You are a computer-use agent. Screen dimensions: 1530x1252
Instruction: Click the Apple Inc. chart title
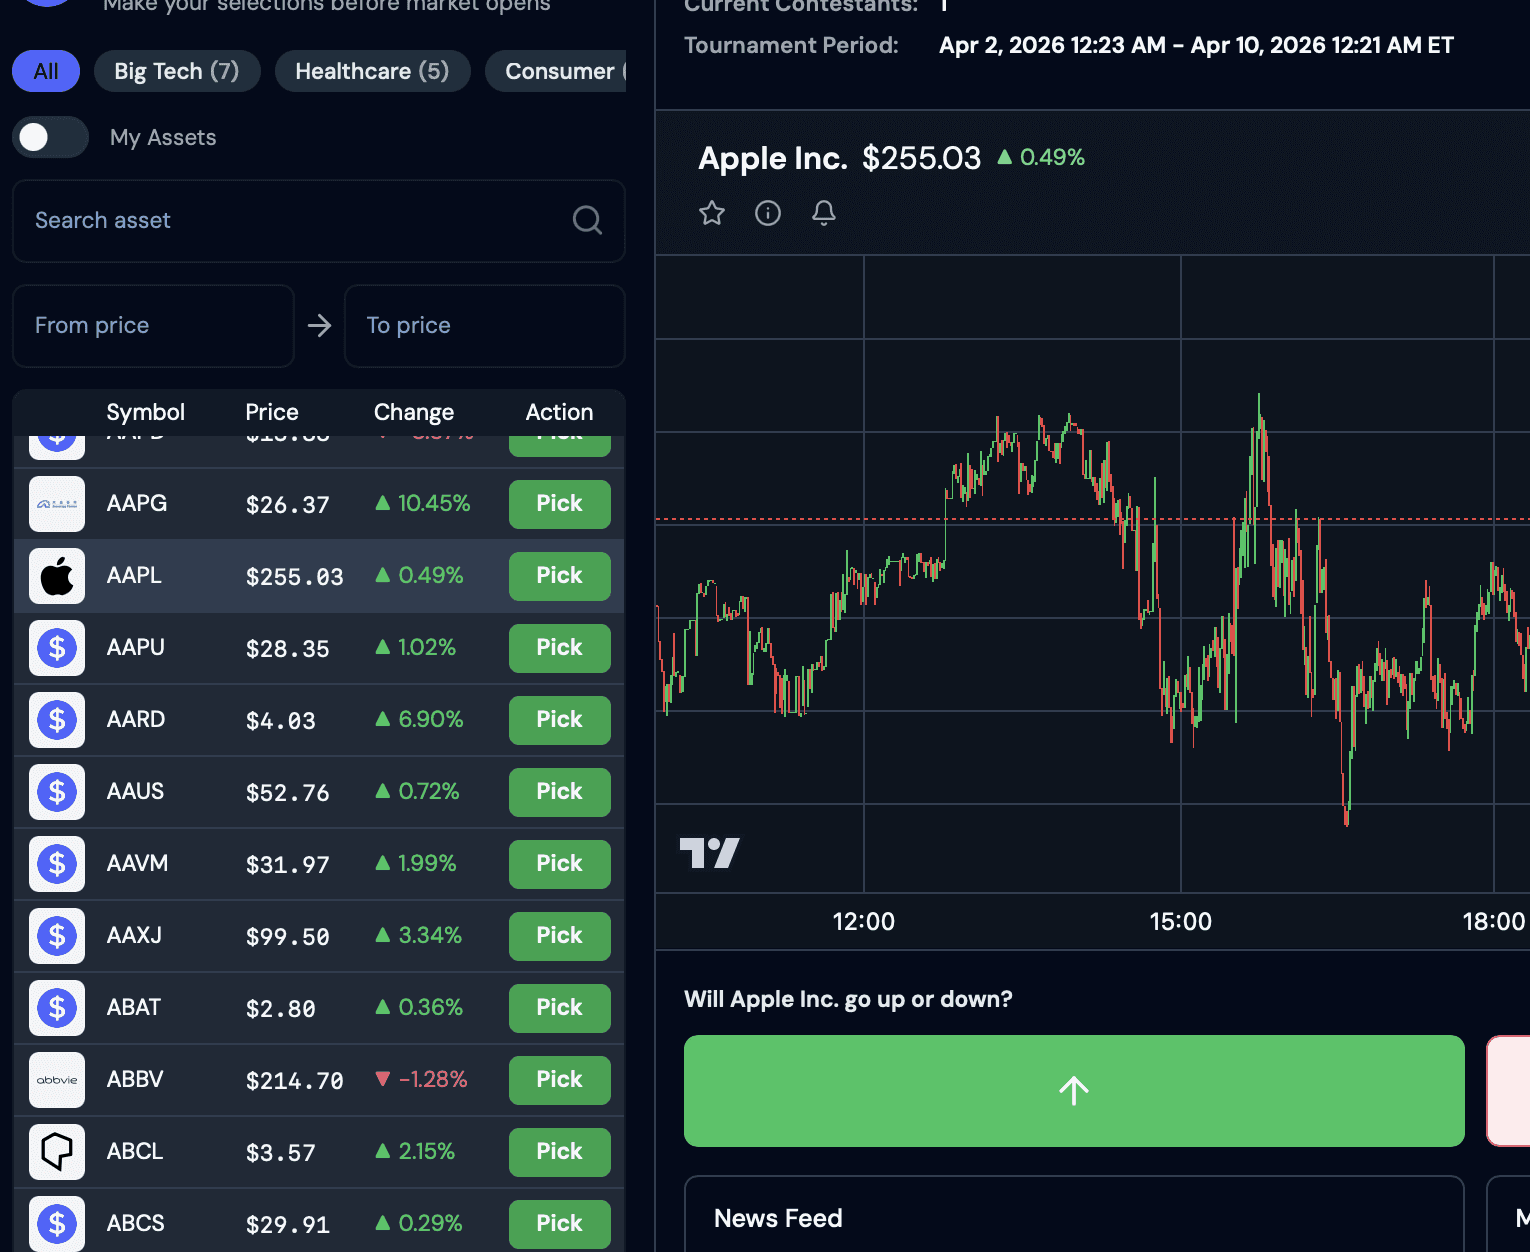[x=773, y=158]
